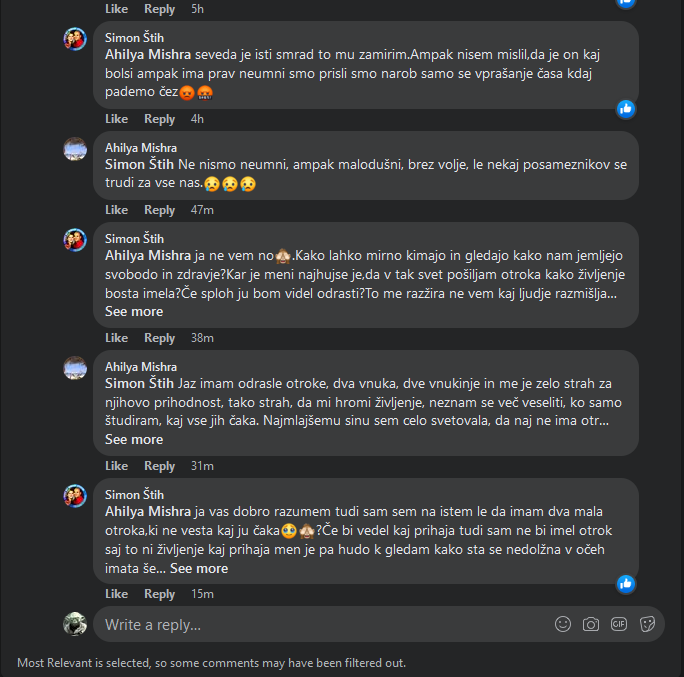684x677 pixels.
Task: Click your profile avatar beside the reply field
Action: (75, 623)
